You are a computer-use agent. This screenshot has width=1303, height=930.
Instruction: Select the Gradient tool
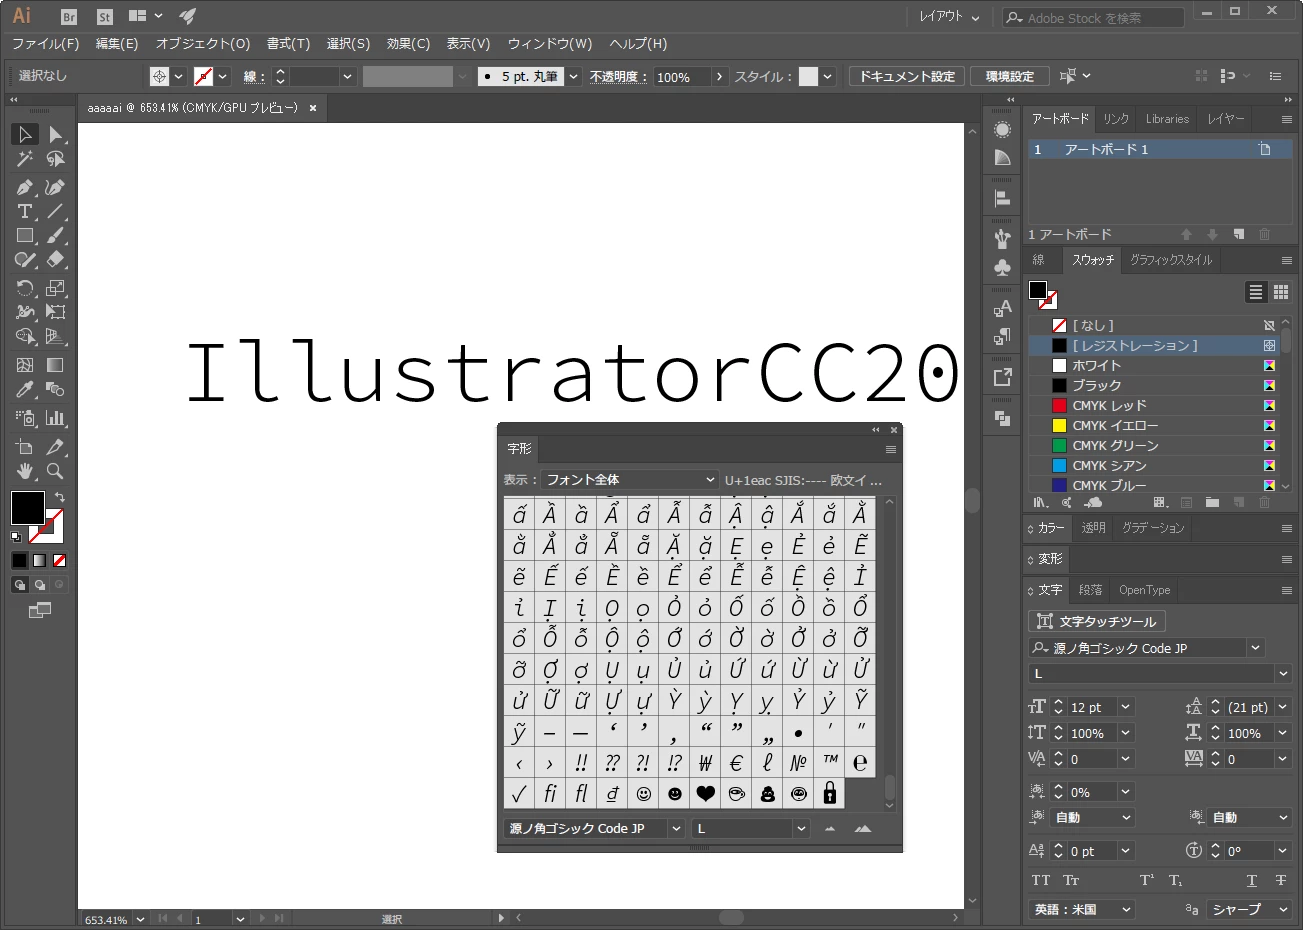56,365
